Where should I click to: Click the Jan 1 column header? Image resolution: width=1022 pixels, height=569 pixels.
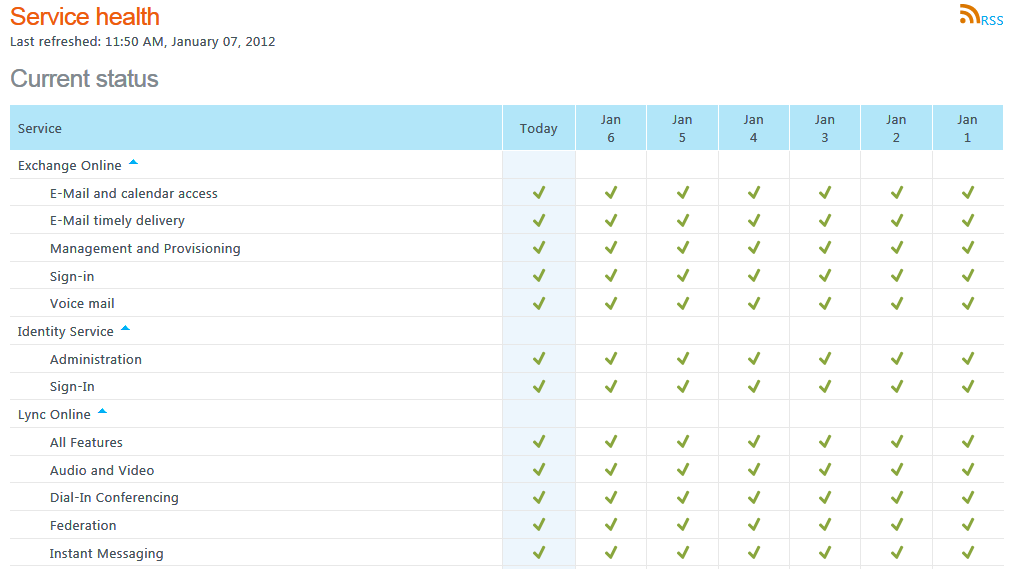[x=968, y=128]
